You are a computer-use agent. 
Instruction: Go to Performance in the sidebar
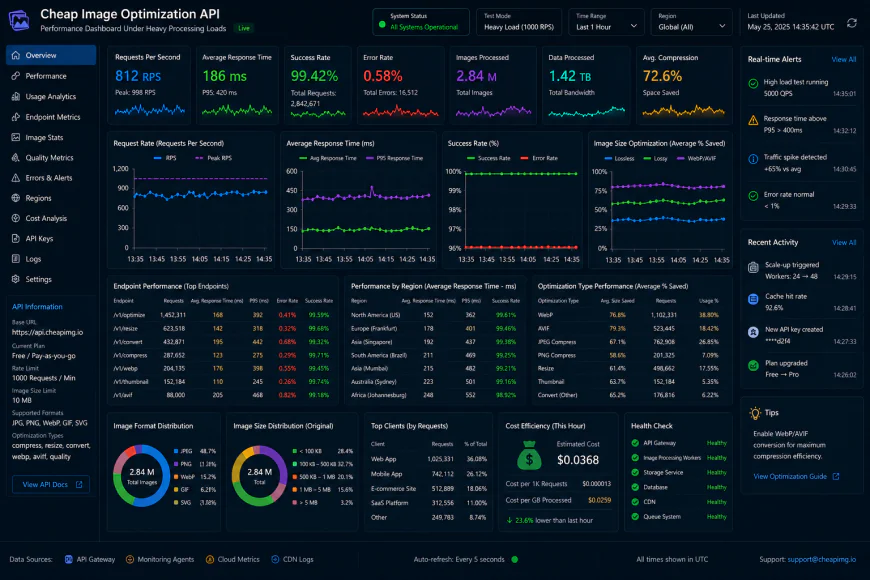51,76
